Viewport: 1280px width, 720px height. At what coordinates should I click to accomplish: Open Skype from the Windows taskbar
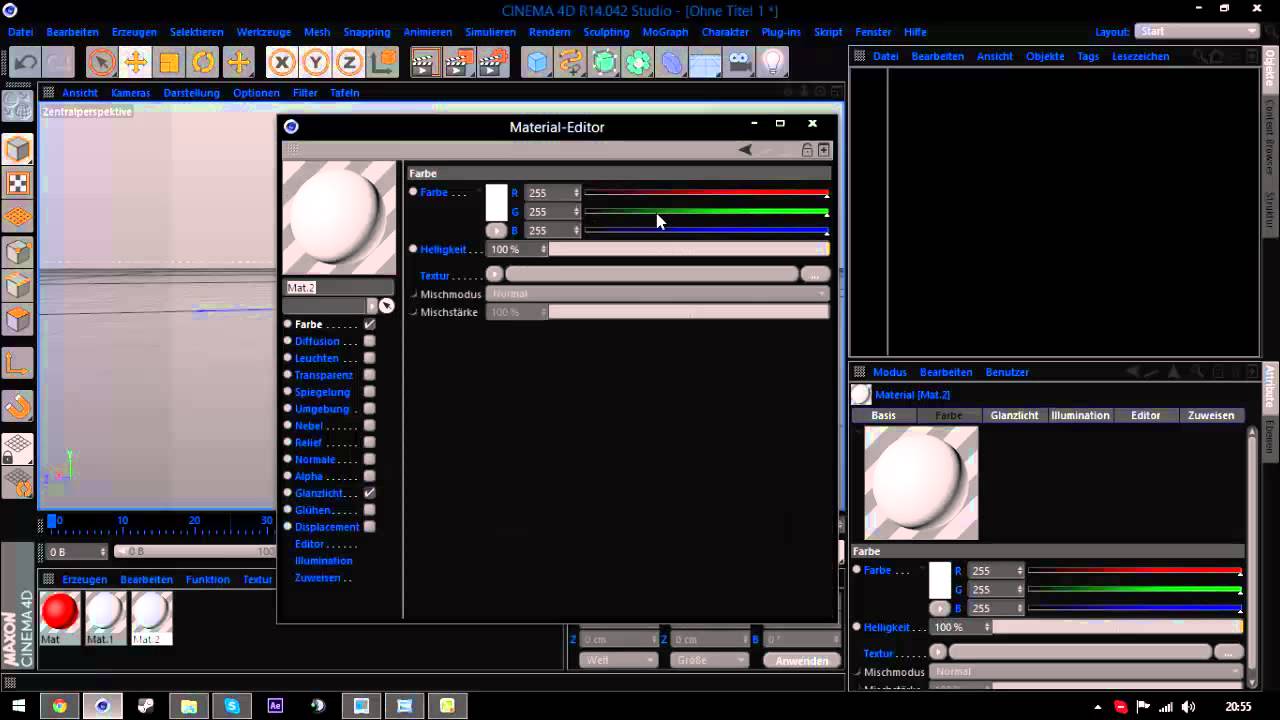click(232, 706)
